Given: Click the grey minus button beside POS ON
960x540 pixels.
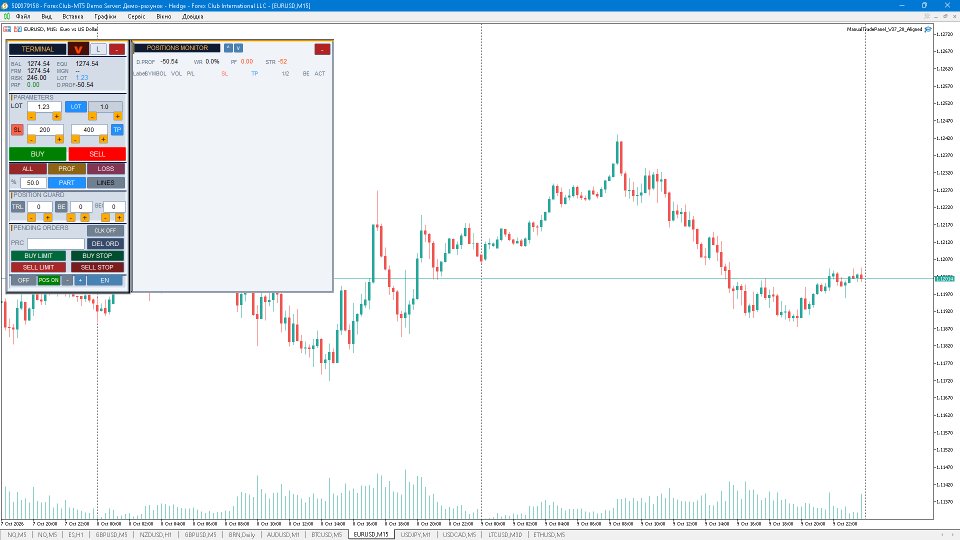Looking at the screenshot, I should click(67, 280).
